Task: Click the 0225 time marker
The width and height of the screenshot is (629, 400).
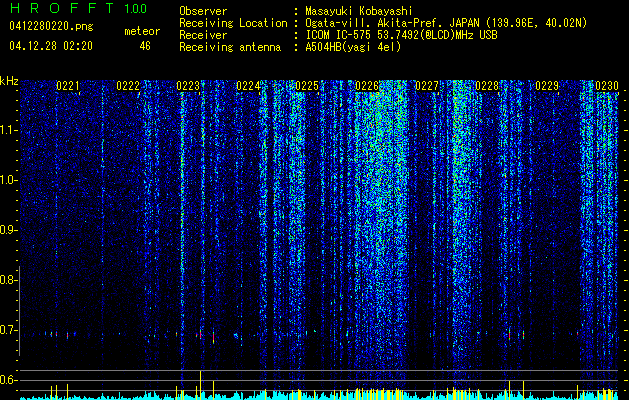Action: 307,86
